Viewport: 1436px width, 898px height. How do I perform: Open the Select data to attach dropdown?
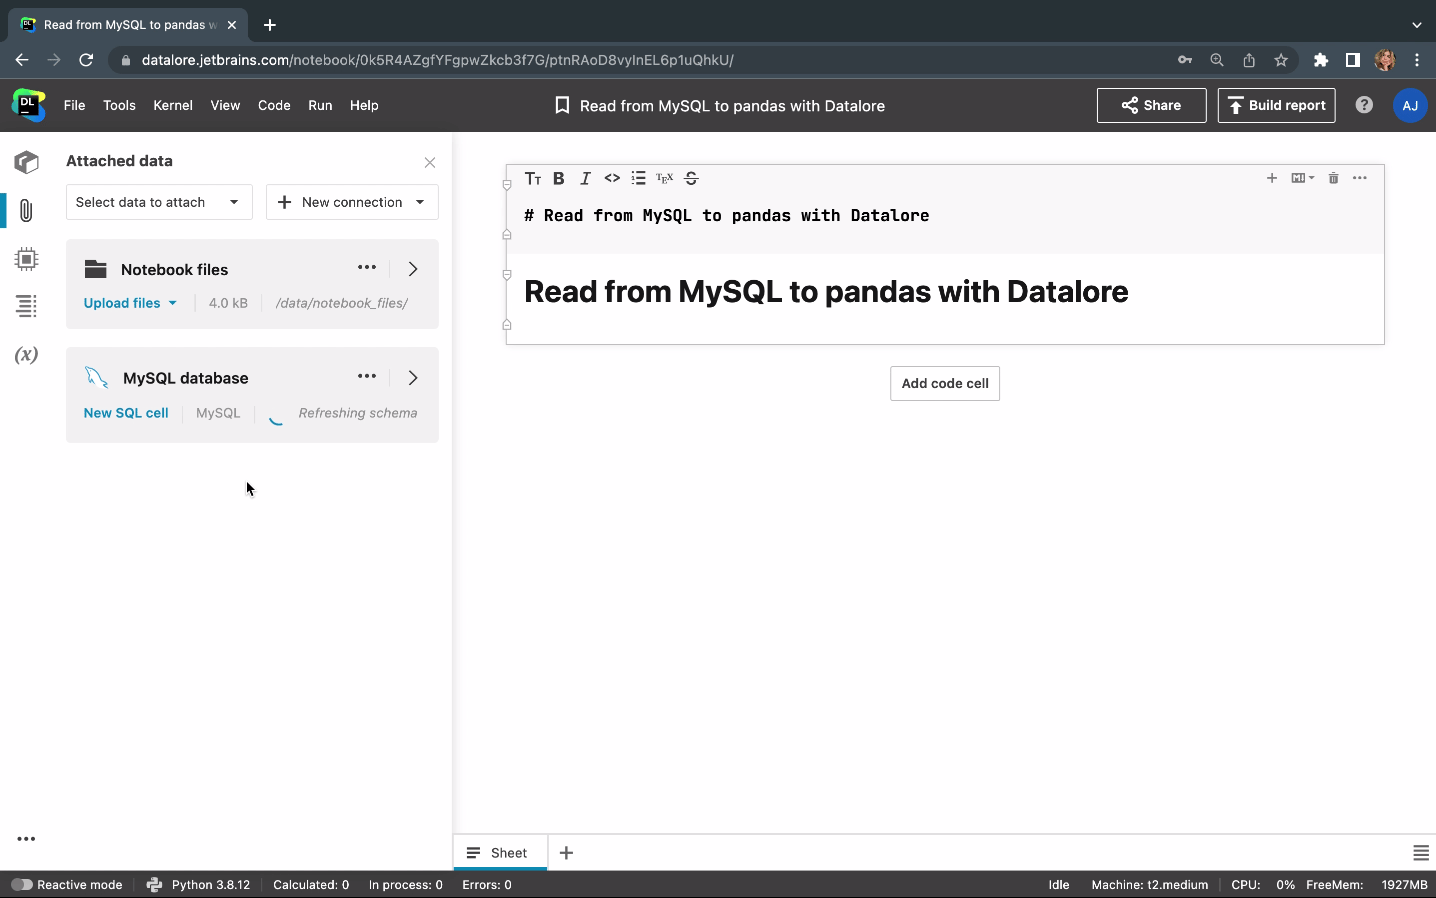[x=159, y=202]
